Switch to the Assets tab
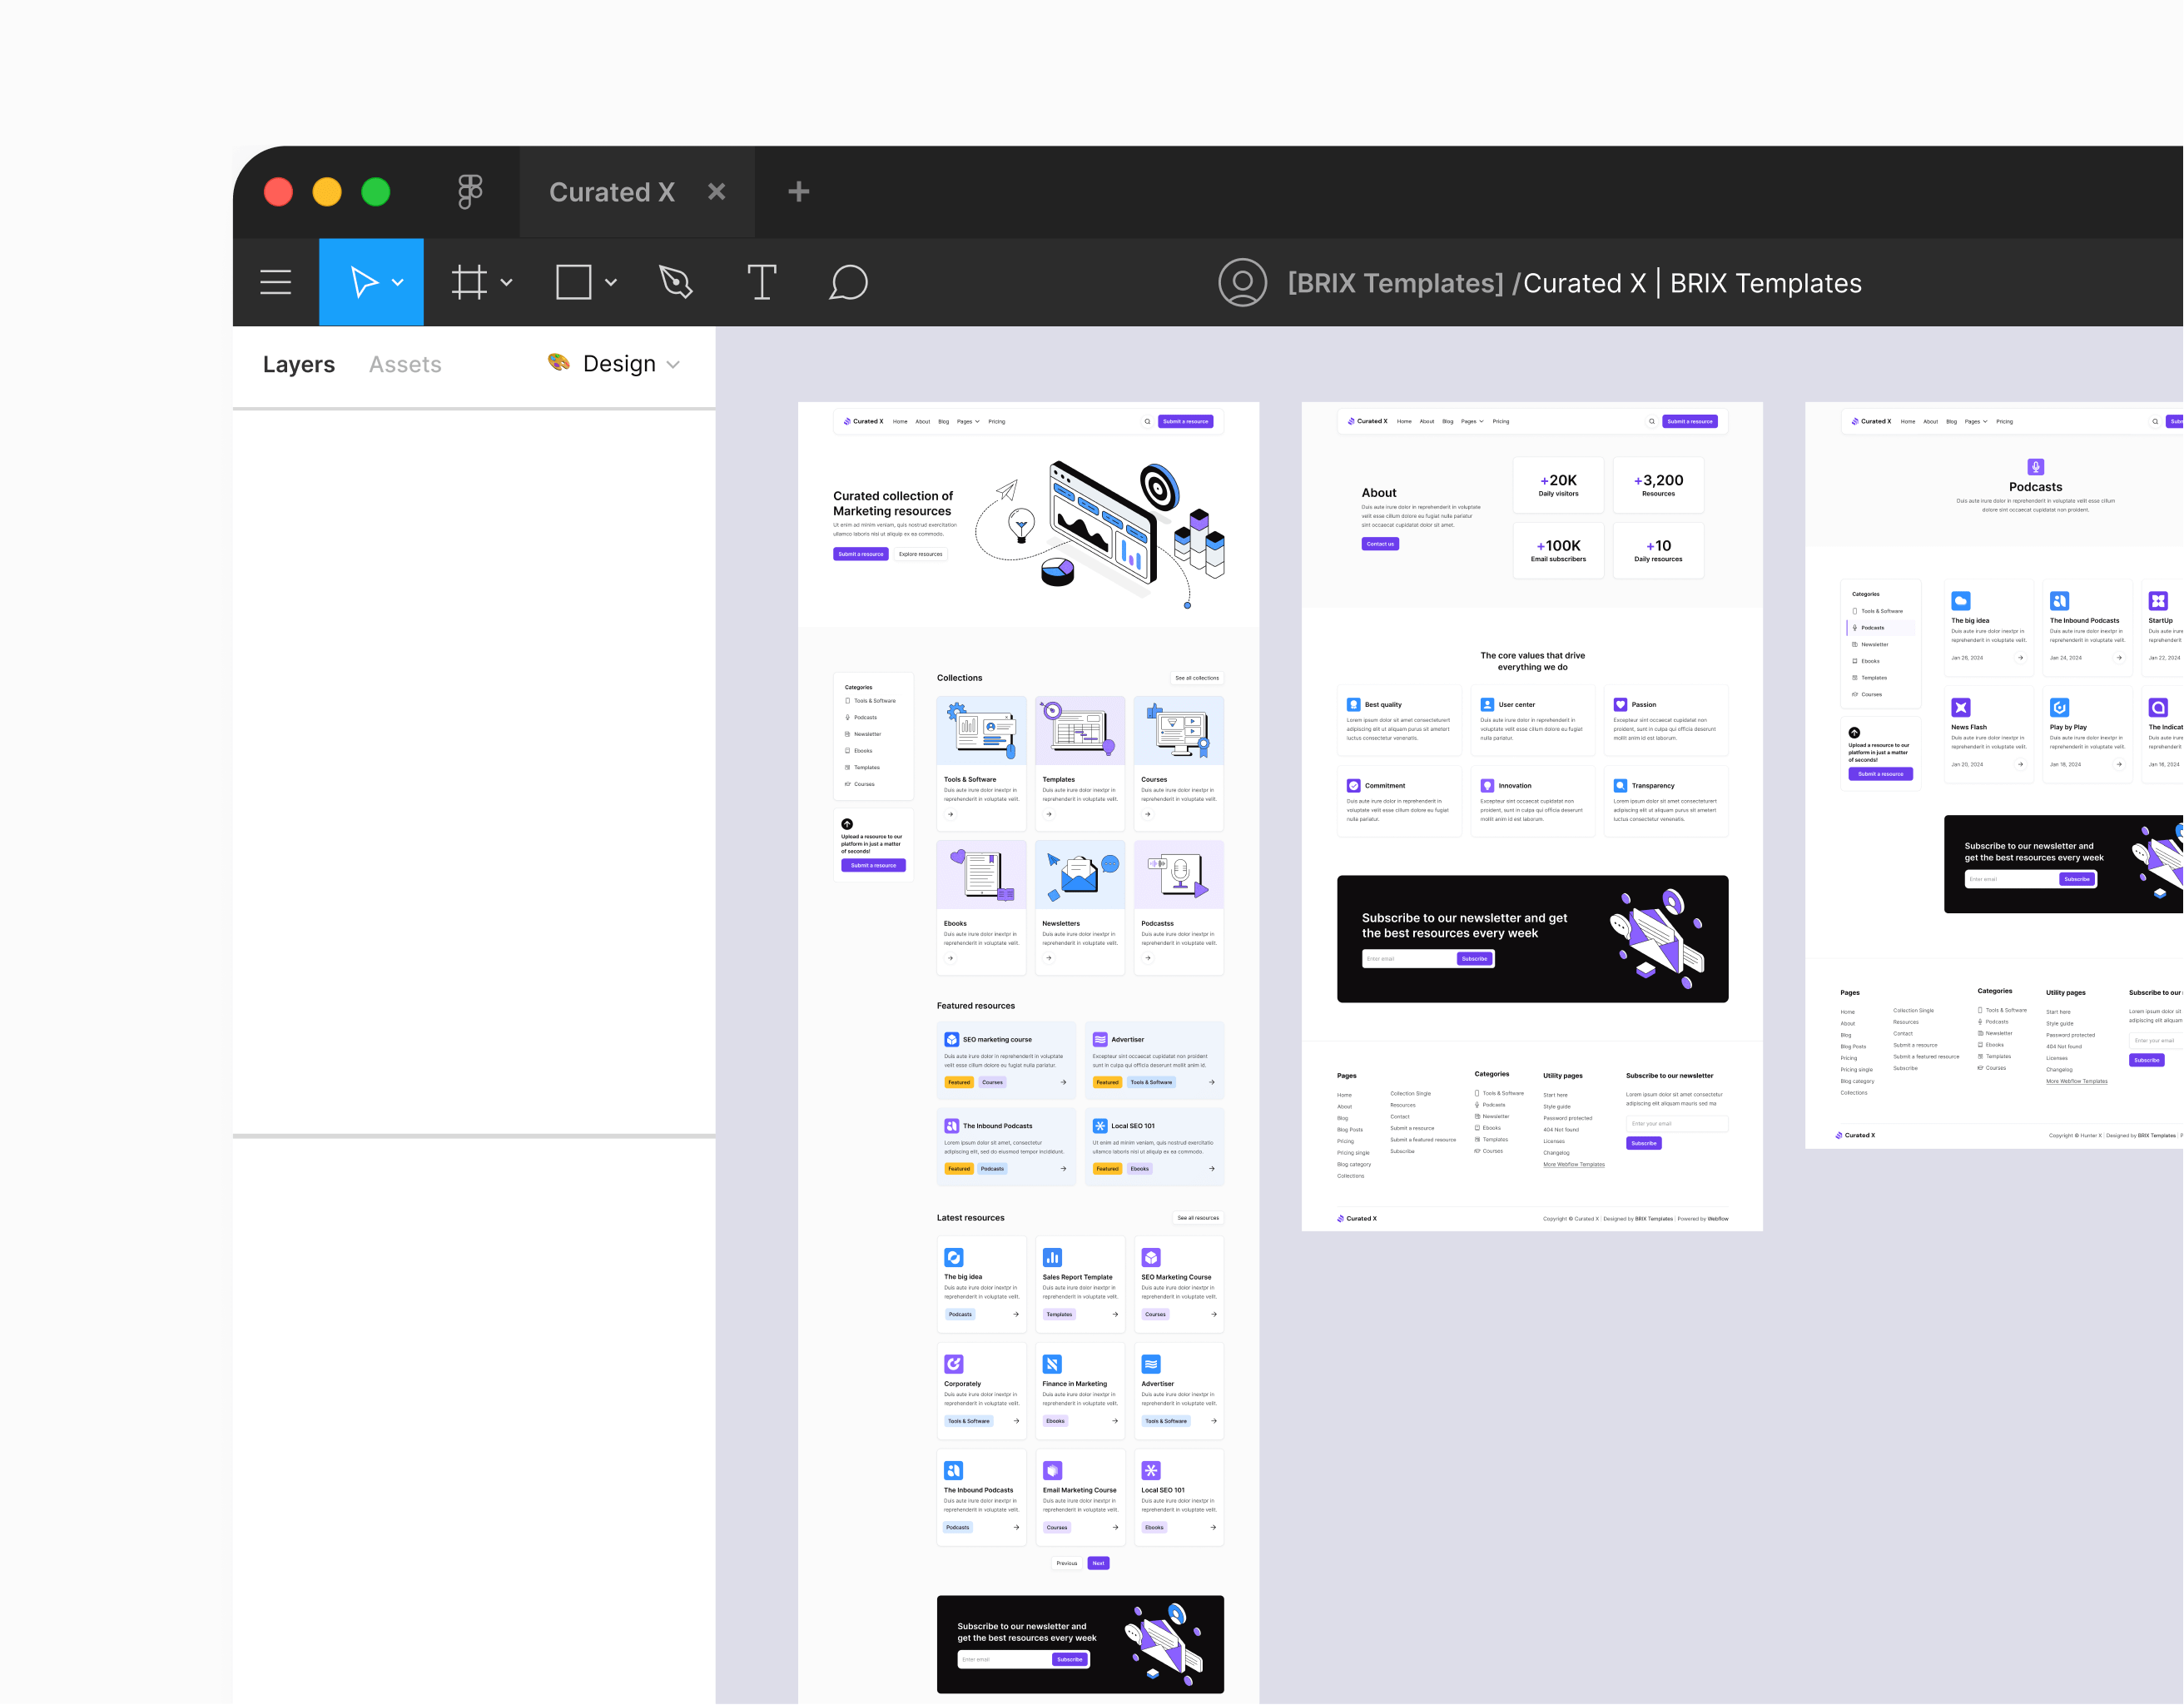 coord(405,364)
